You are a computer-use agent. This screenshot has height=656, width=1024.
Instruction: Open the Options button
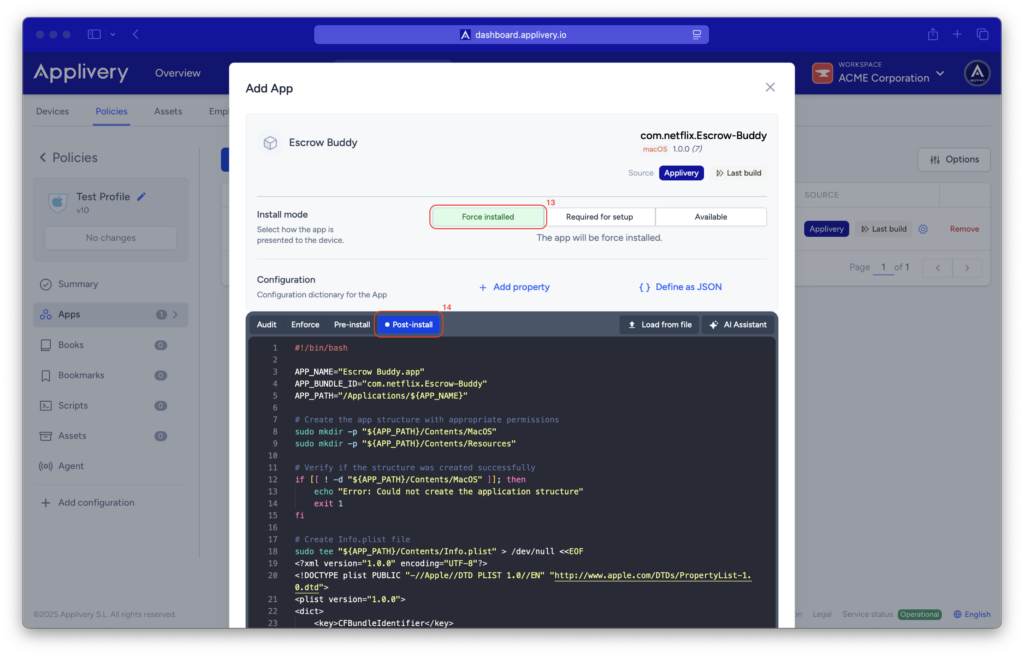954,159
